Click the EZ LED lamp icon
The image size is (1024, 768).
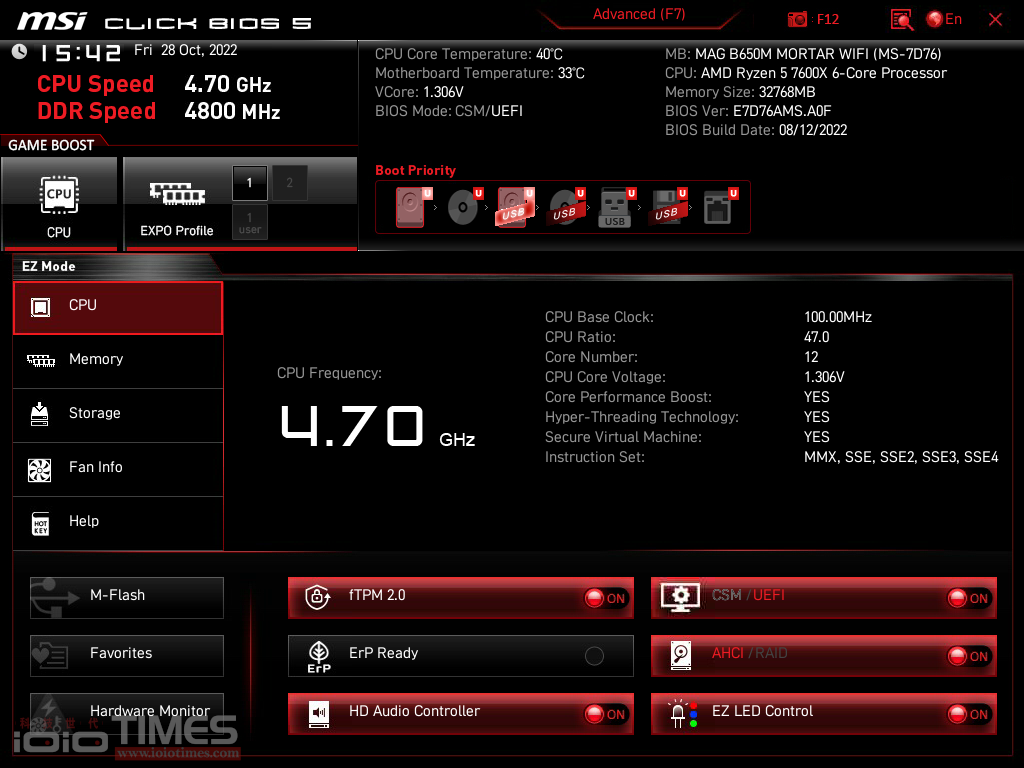682,714
